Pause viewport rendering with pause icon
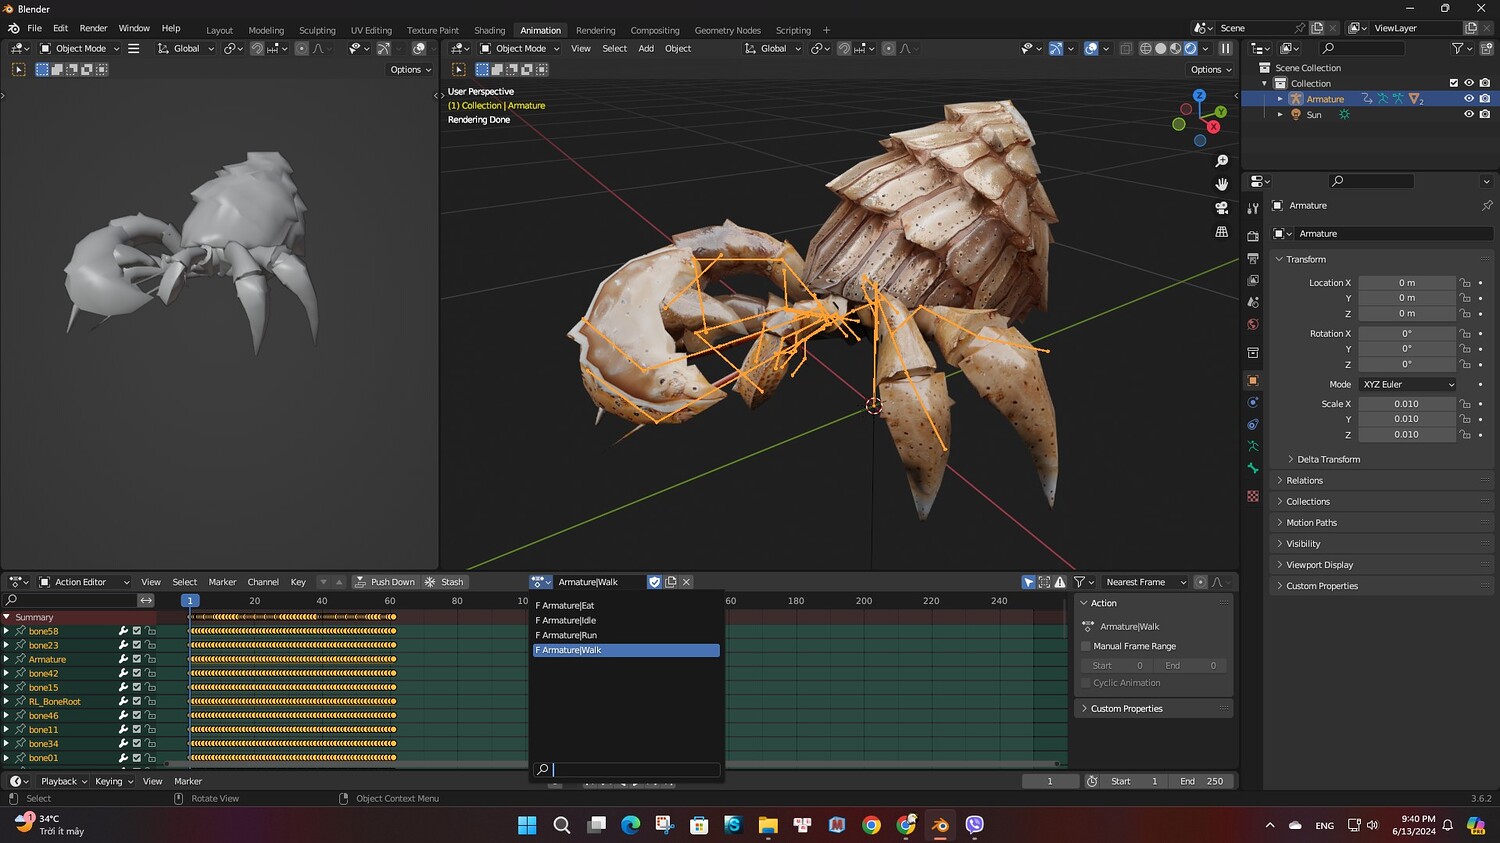1500x843 pixels. 1225,48
